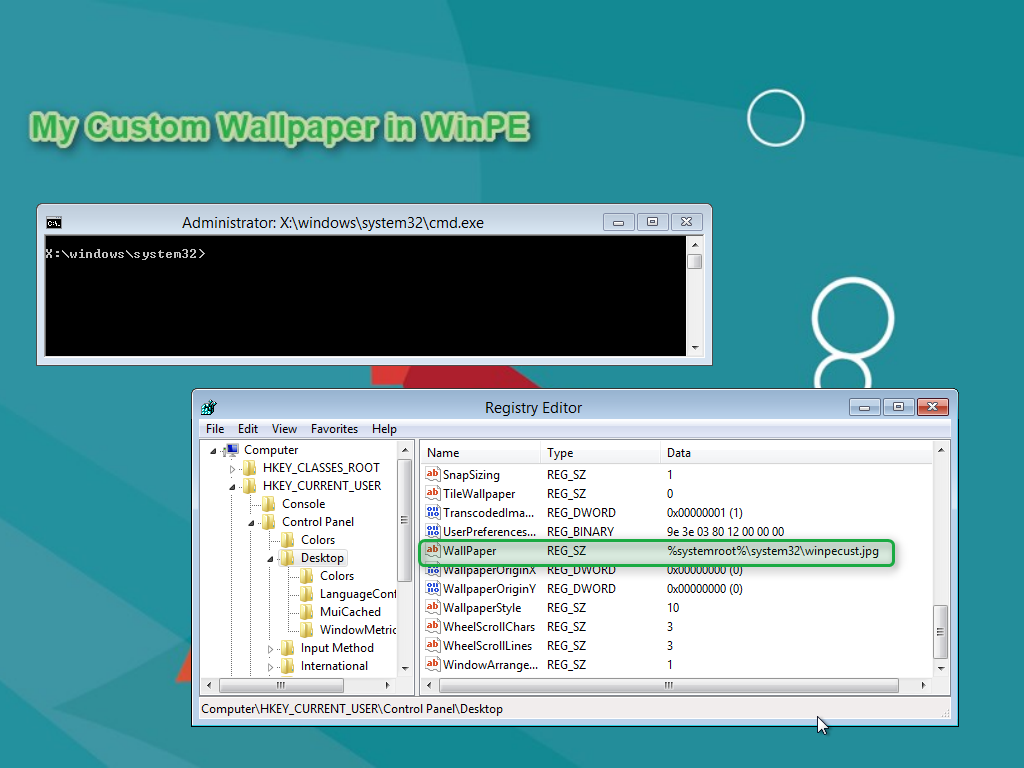Select the WallpaperStyle value entry
Image resolution: width=1024 pixels, height=768 pixels.
coord(482,608)
